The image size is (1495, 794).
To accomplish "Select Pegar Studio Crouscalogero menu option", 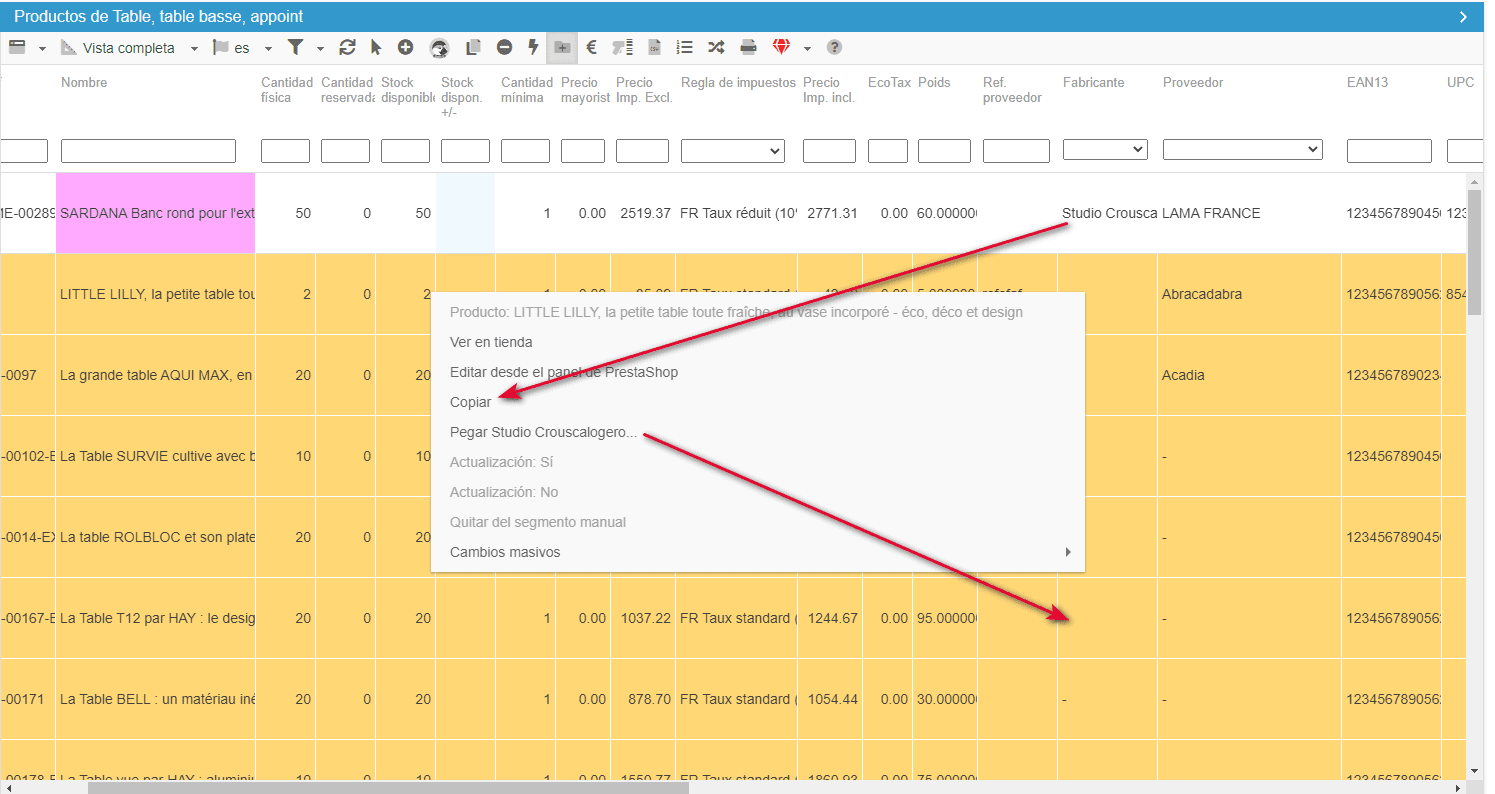I will (543, 432).
